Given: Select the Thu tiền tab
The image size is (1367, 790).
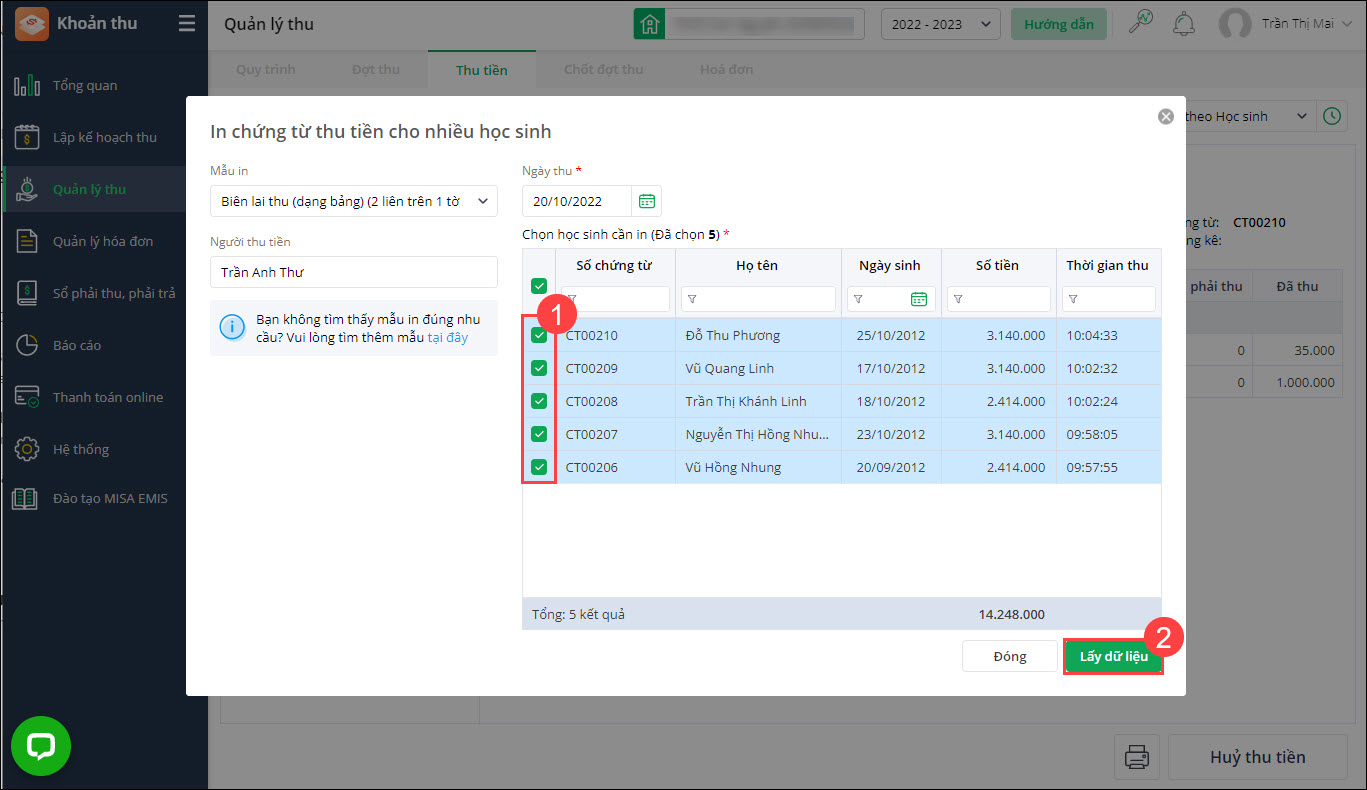Looking at the screenshot, I should pos(482,70).
